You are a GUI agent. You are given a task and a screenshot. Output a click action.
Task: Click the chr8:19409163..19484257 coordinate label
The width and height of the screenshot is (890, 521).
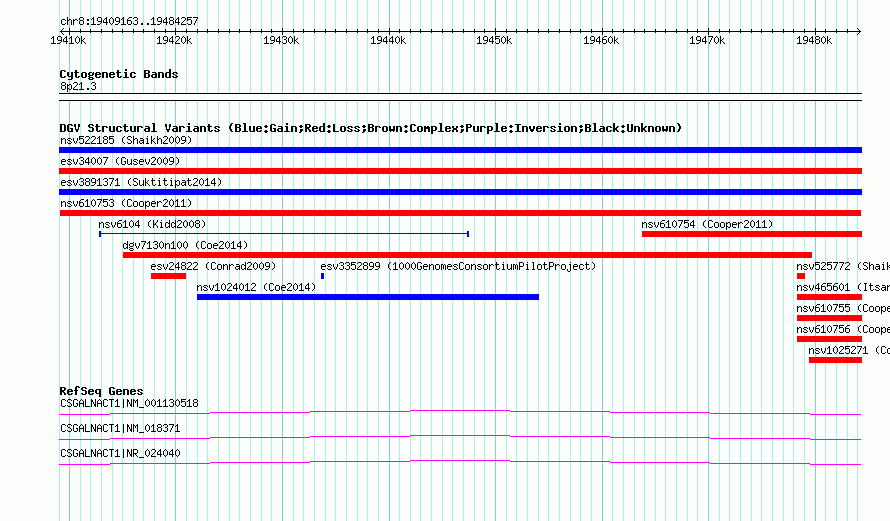pyautogui.click(x=129, y=21)
